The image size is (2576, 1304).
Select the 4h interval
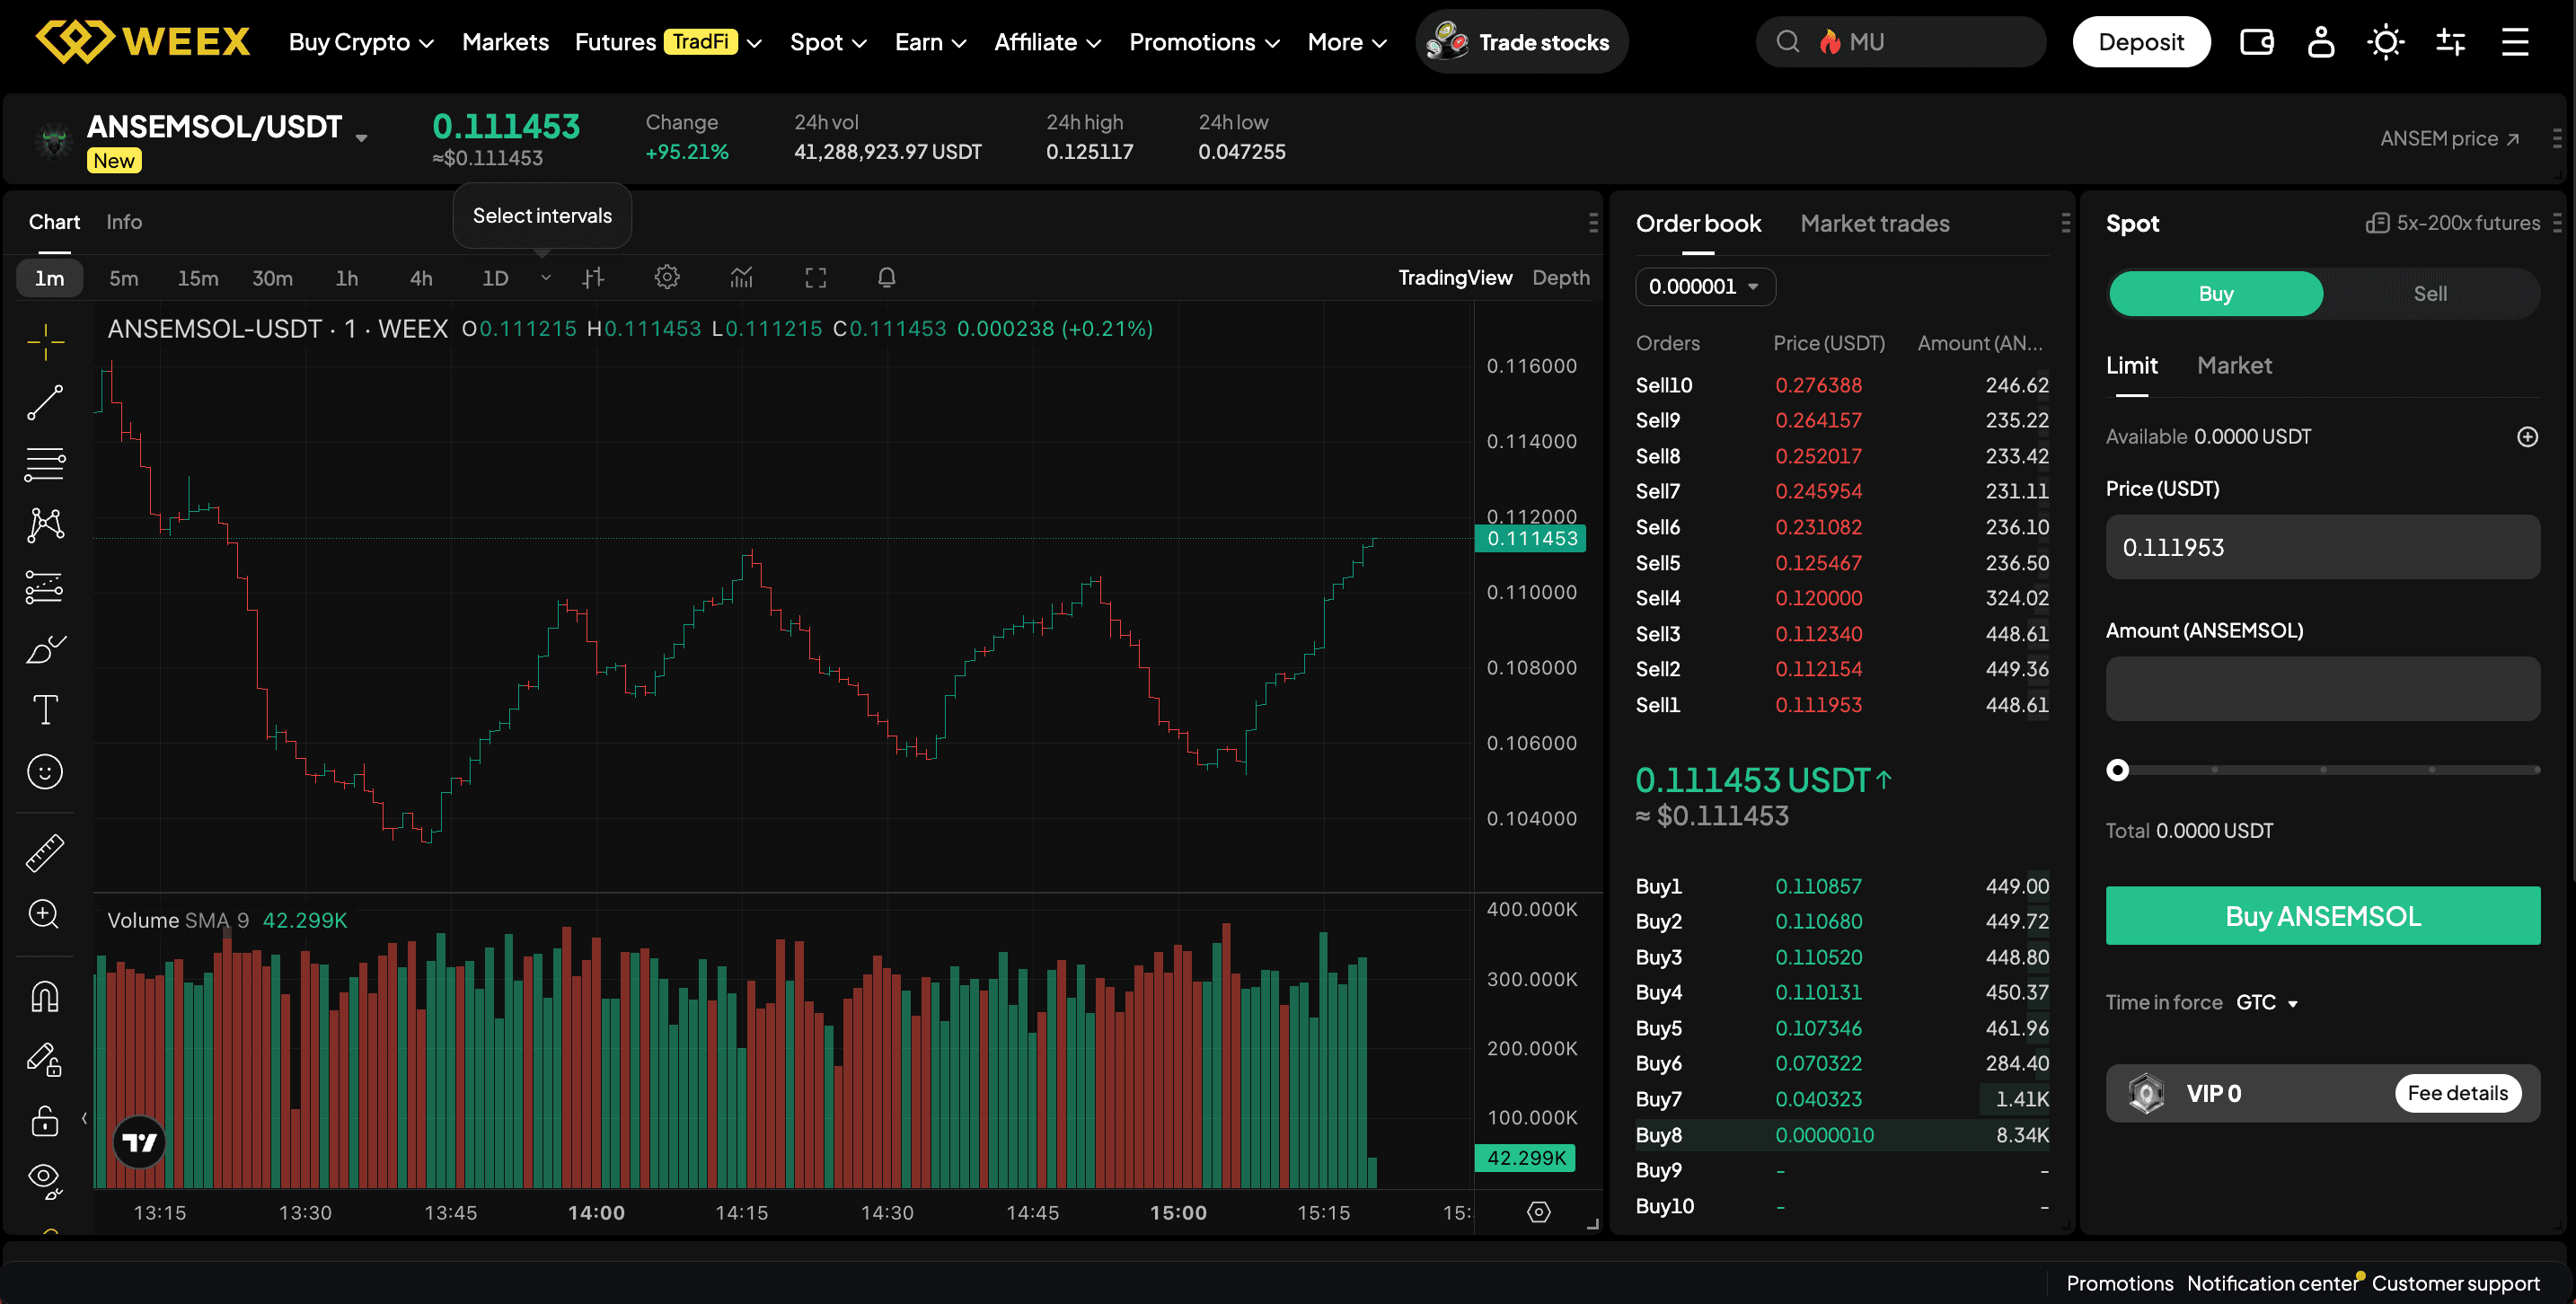tap(421, 278)
